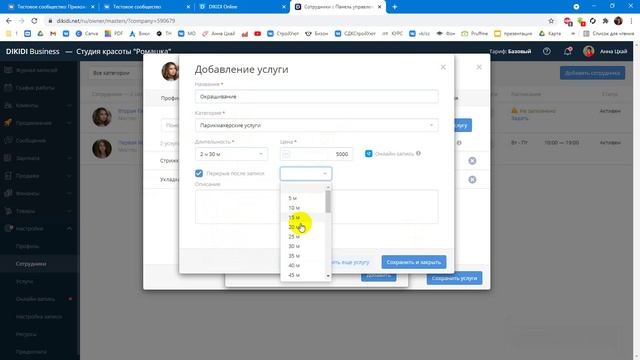Toggle the Онлайн запись checkbox
This screenshot has width=640, height=360.
pos(369,153)
